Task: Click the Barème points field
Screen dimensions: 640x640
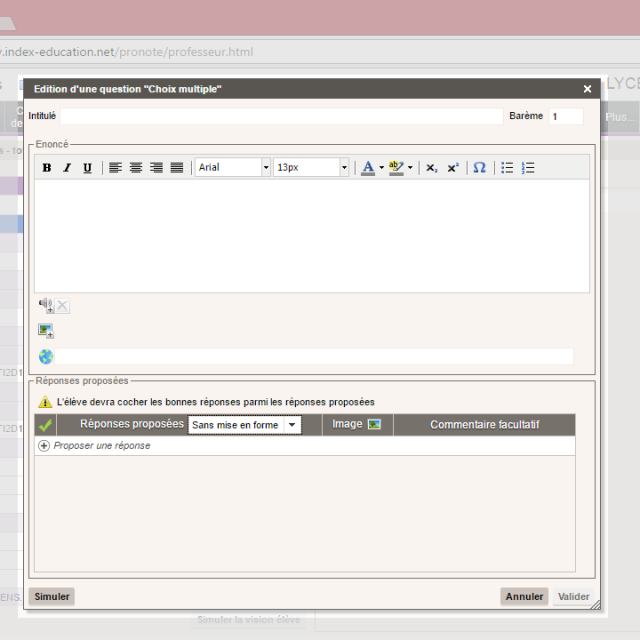Action: (566, 116)
